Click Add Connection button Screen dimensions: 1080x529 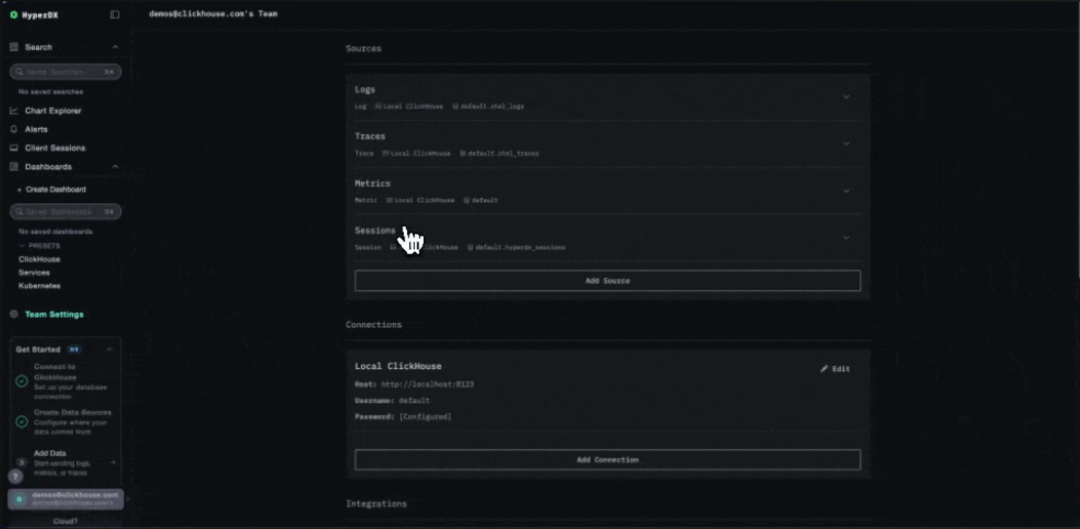tap(608, 459)
